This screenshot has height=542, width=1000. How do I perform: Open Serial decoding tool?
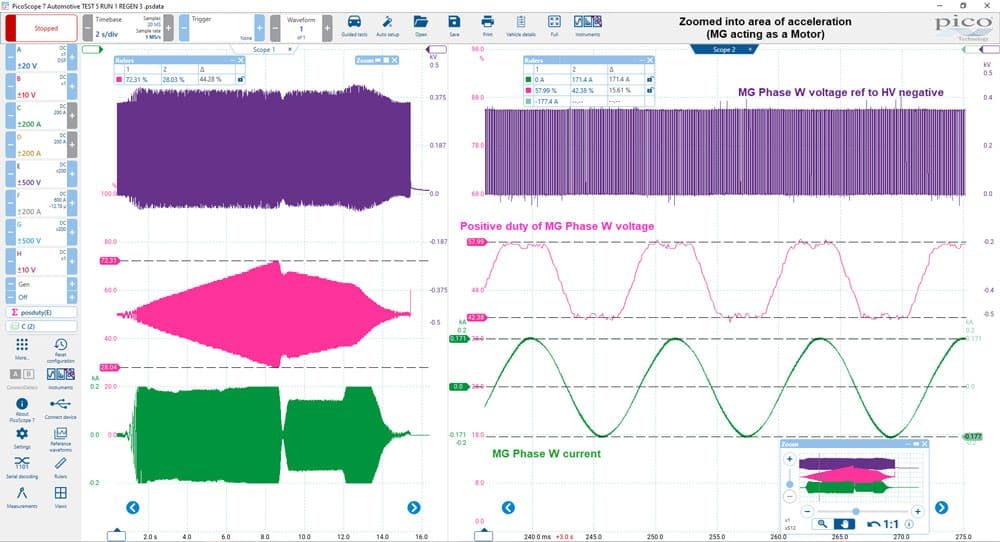pos(22,467)
